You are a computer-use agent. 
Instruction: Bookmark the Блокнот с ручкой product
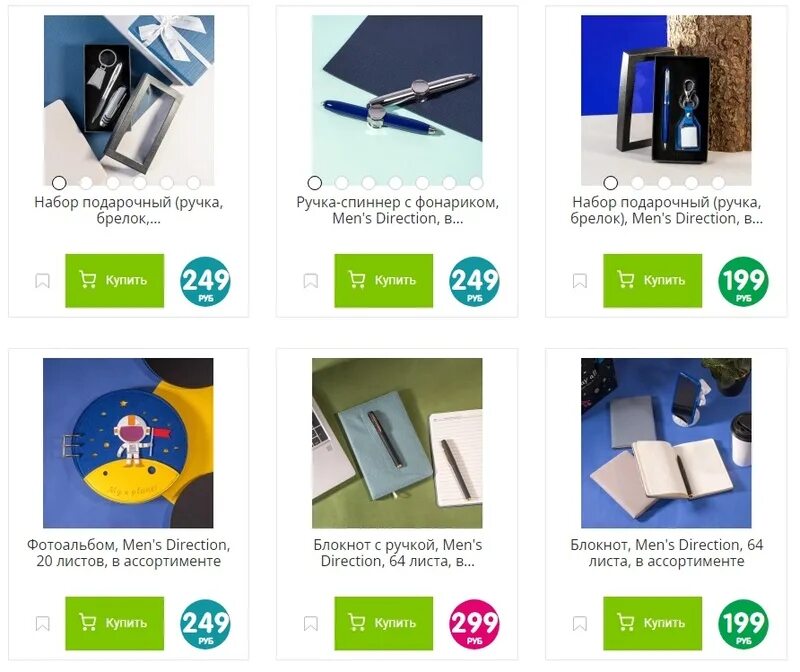[311, 623]
